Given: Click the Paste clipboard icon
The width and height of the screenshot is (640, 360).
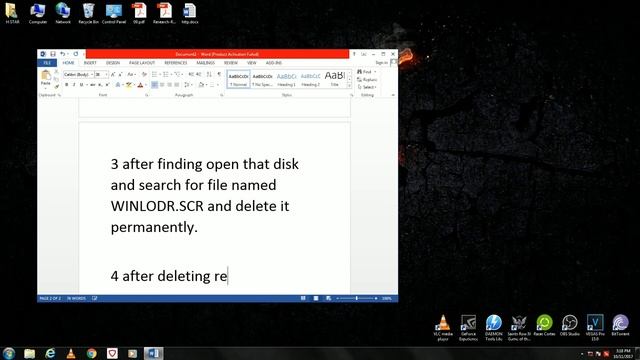Looking at the screenshot, I should (x=46, y=75).
